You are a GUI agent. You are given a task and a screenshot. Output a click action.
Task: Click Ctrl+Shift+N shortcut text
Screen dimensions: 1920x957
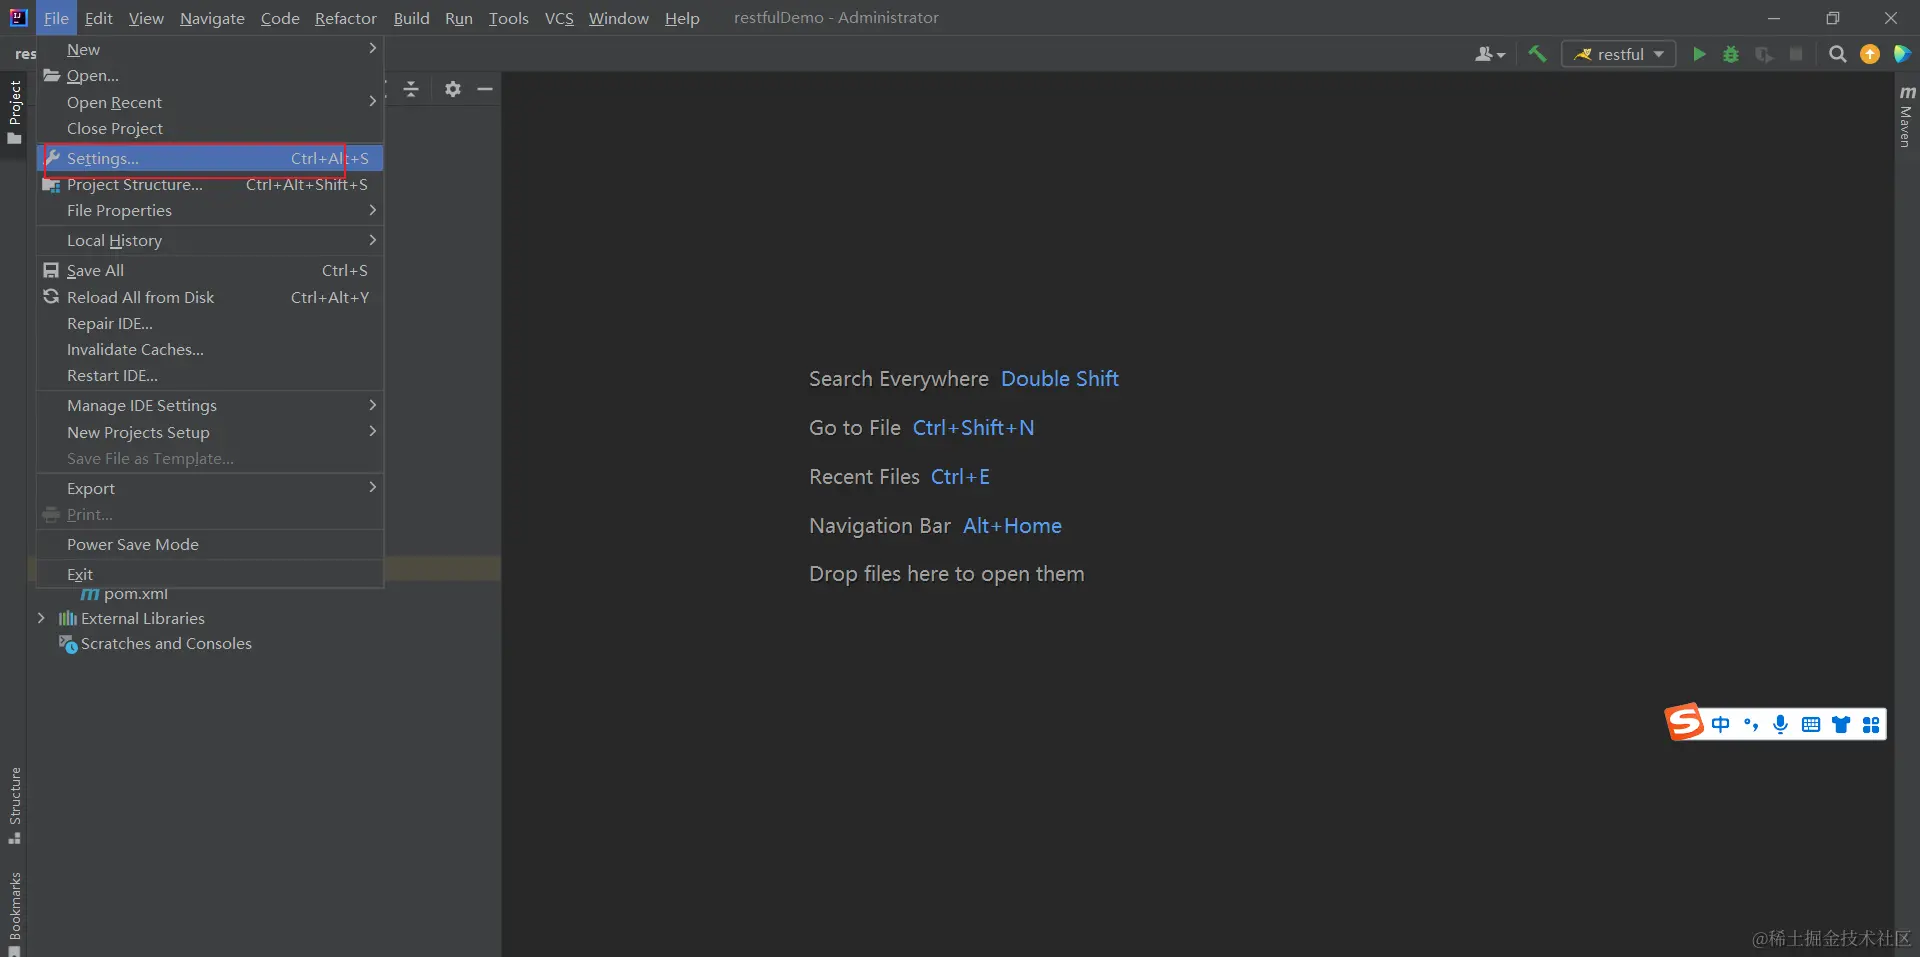point(974,428)
